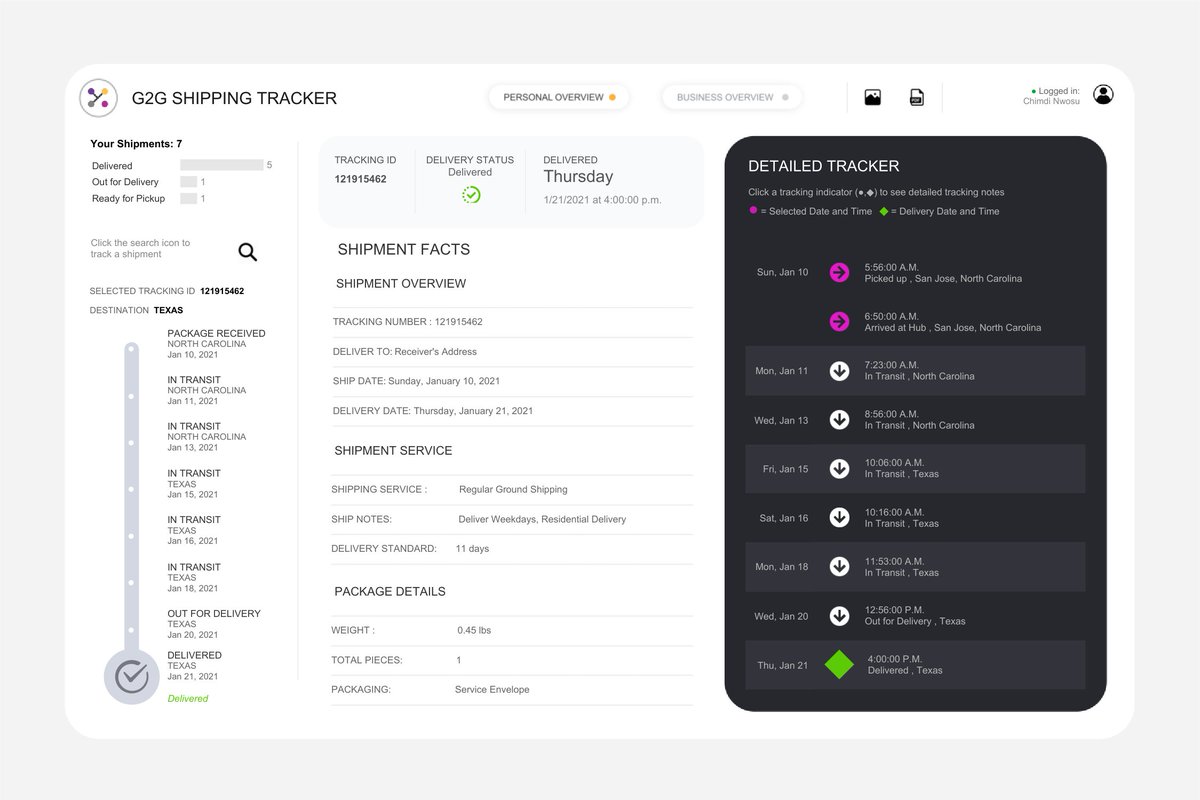This screenshot has height=800, width=1200.
Task: Click 'DELIVERY DATE: Thursday, January 21, 2021' row
Action: 512,411
